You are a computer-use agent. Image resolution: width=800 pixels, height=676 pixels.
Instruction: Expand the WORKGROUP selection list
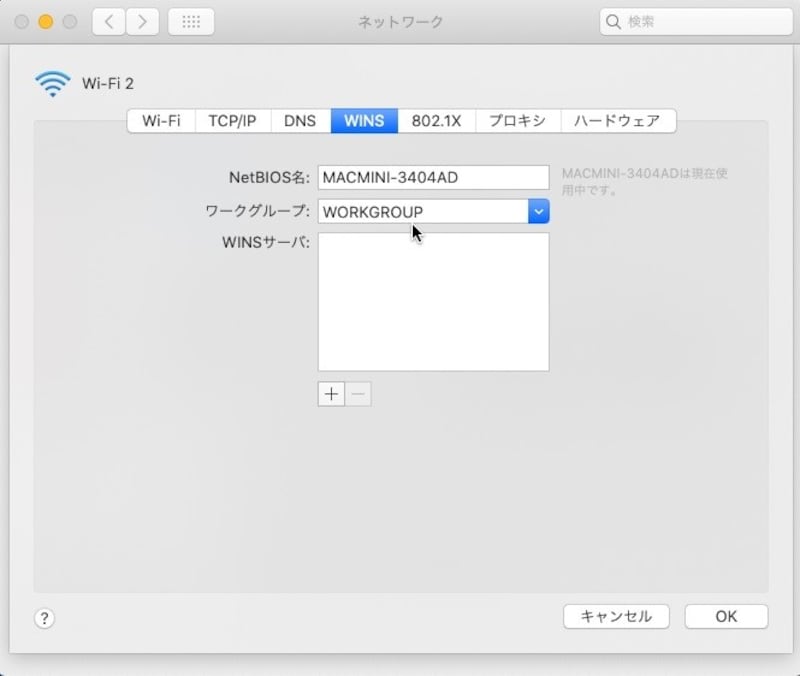[539, 211]
